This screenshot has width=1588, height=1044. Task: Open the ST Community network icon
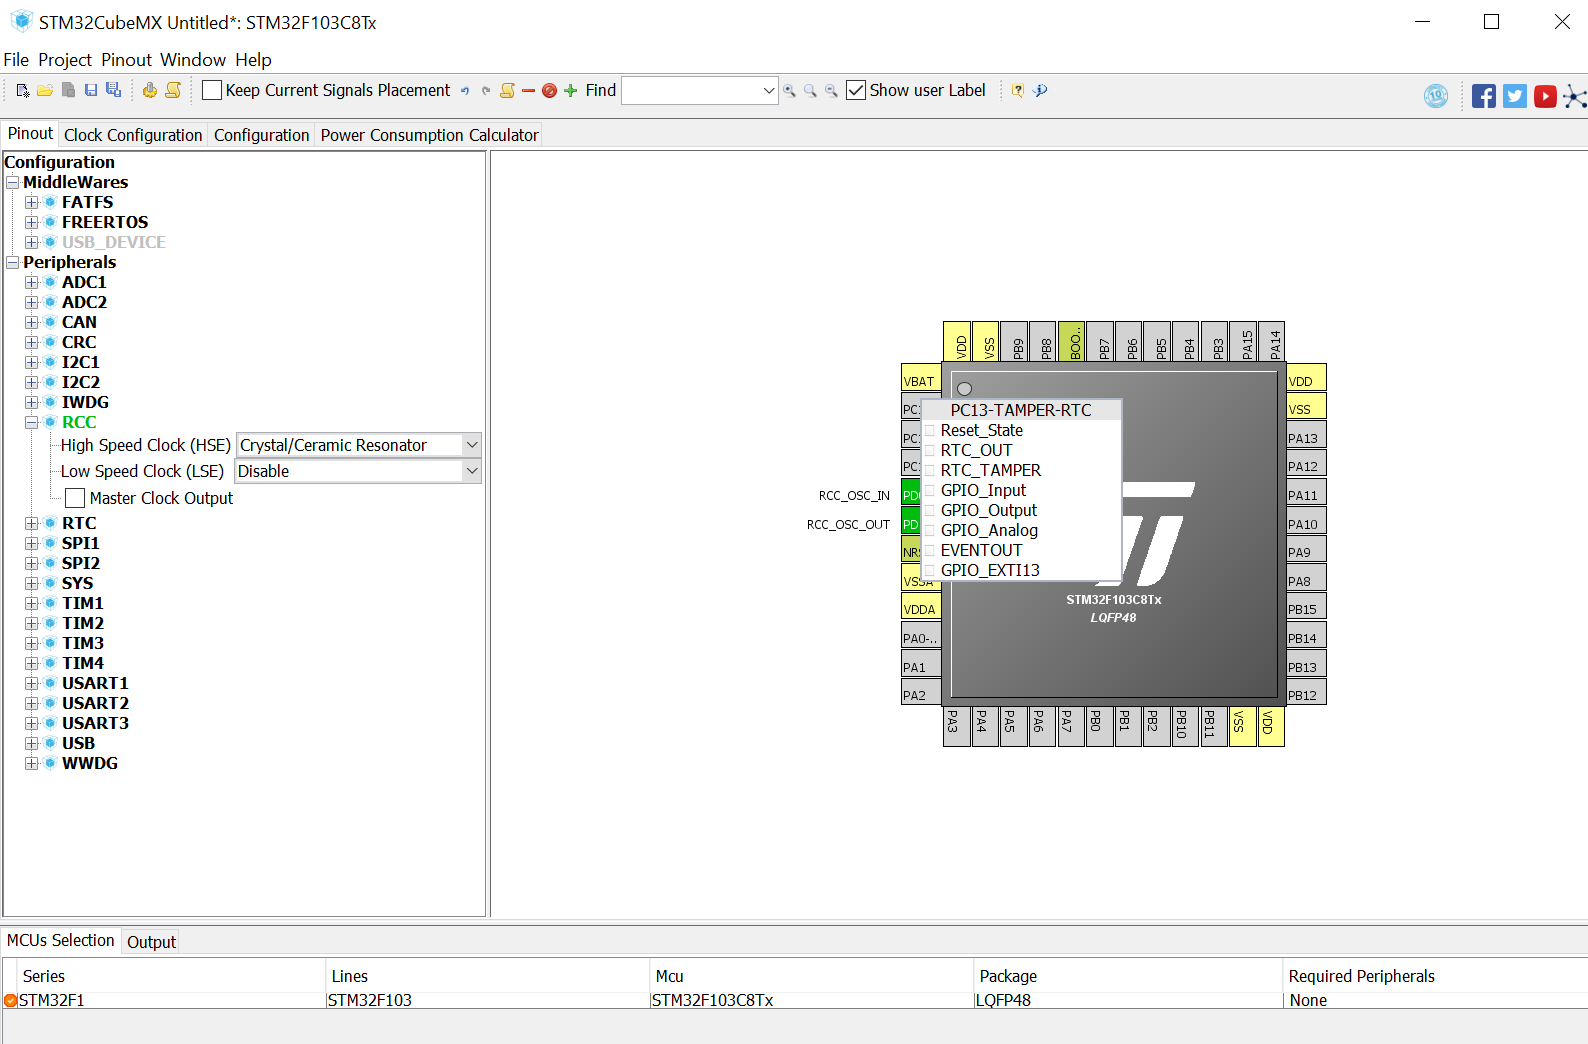1575,96
